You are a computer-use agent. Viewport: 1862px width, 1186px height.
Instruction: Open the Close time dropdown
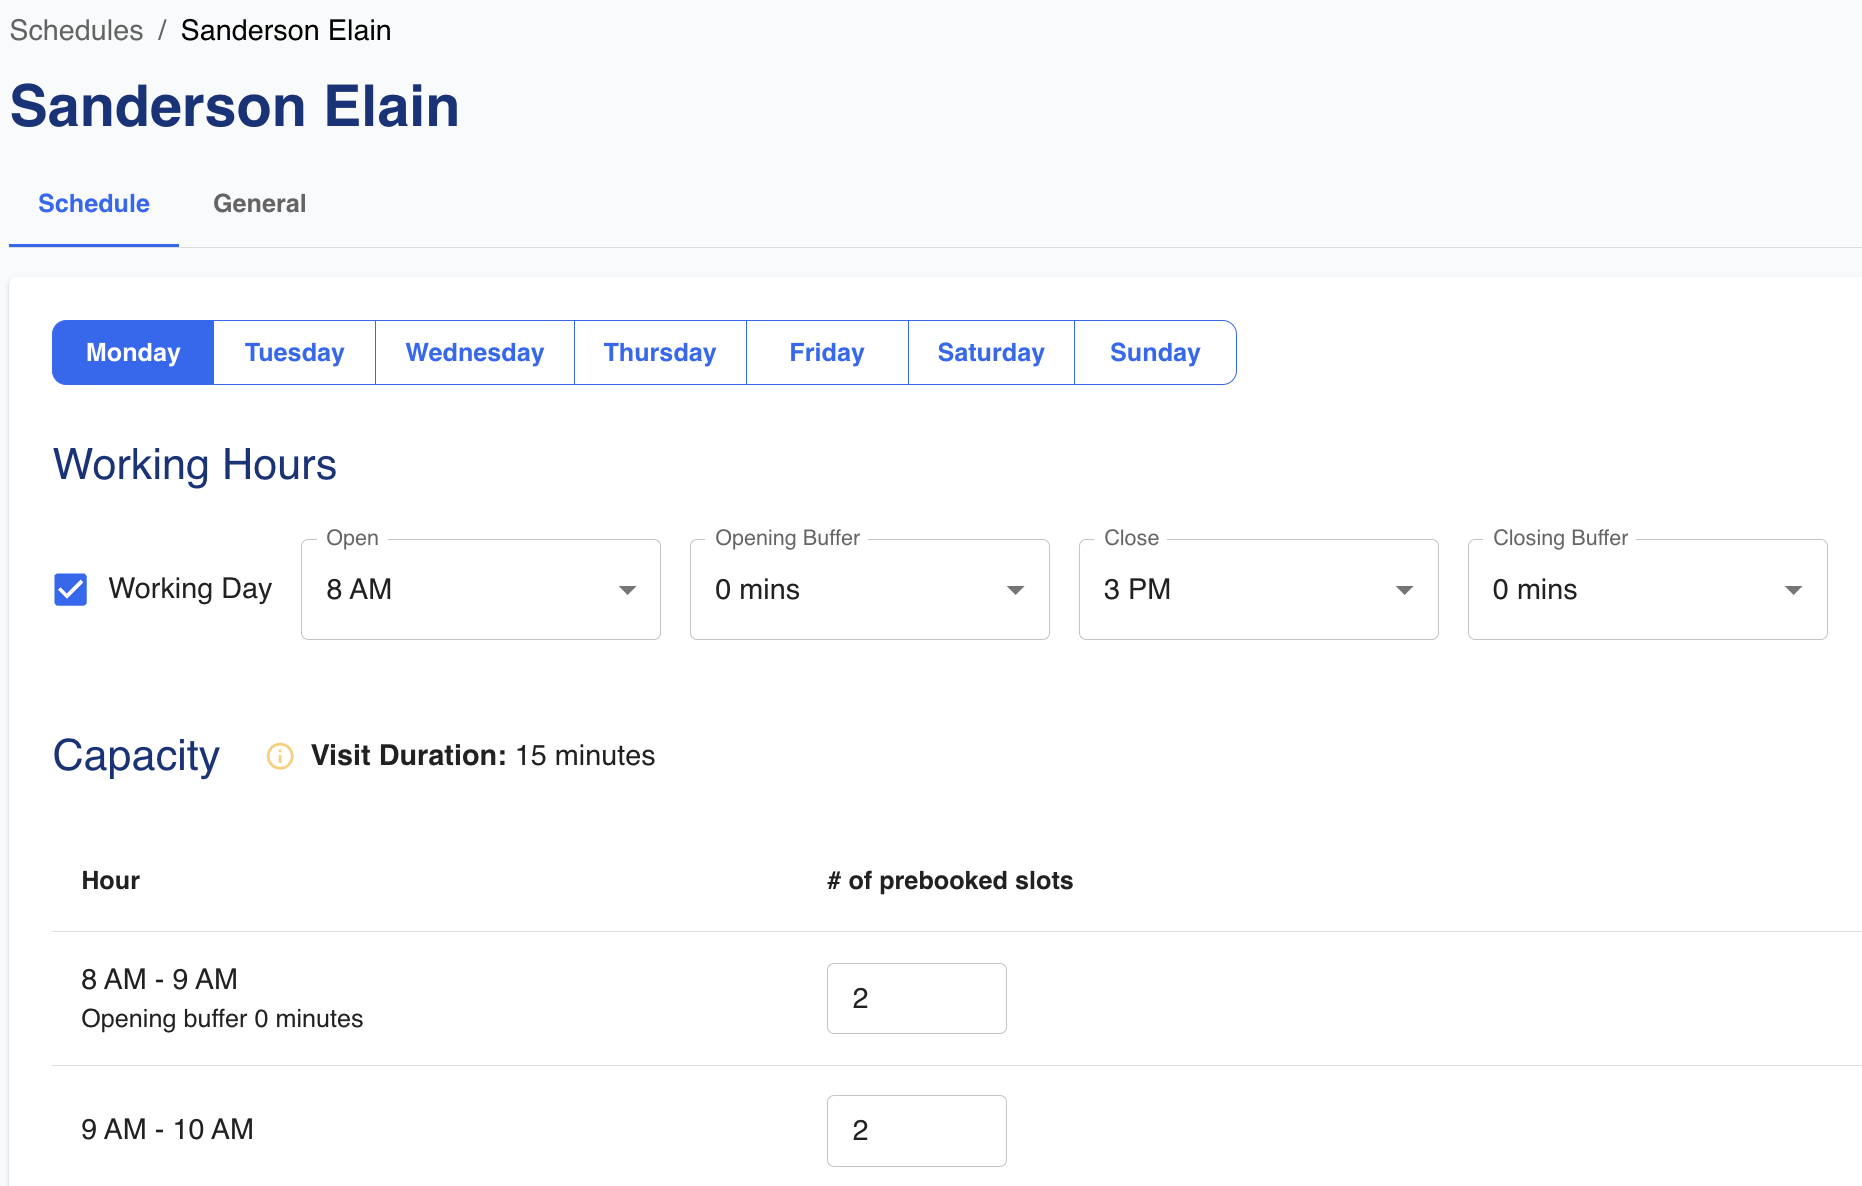pos(1257,590)
